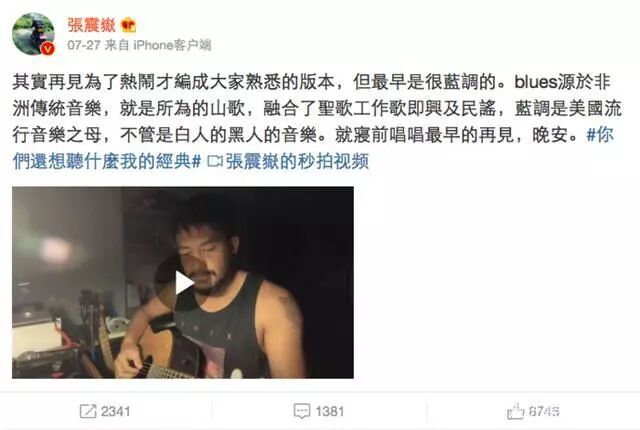Open the 07-27 post timestamp
Viewport: 640px width, 430px height.
pyautogui.click(x=84, y=45)
